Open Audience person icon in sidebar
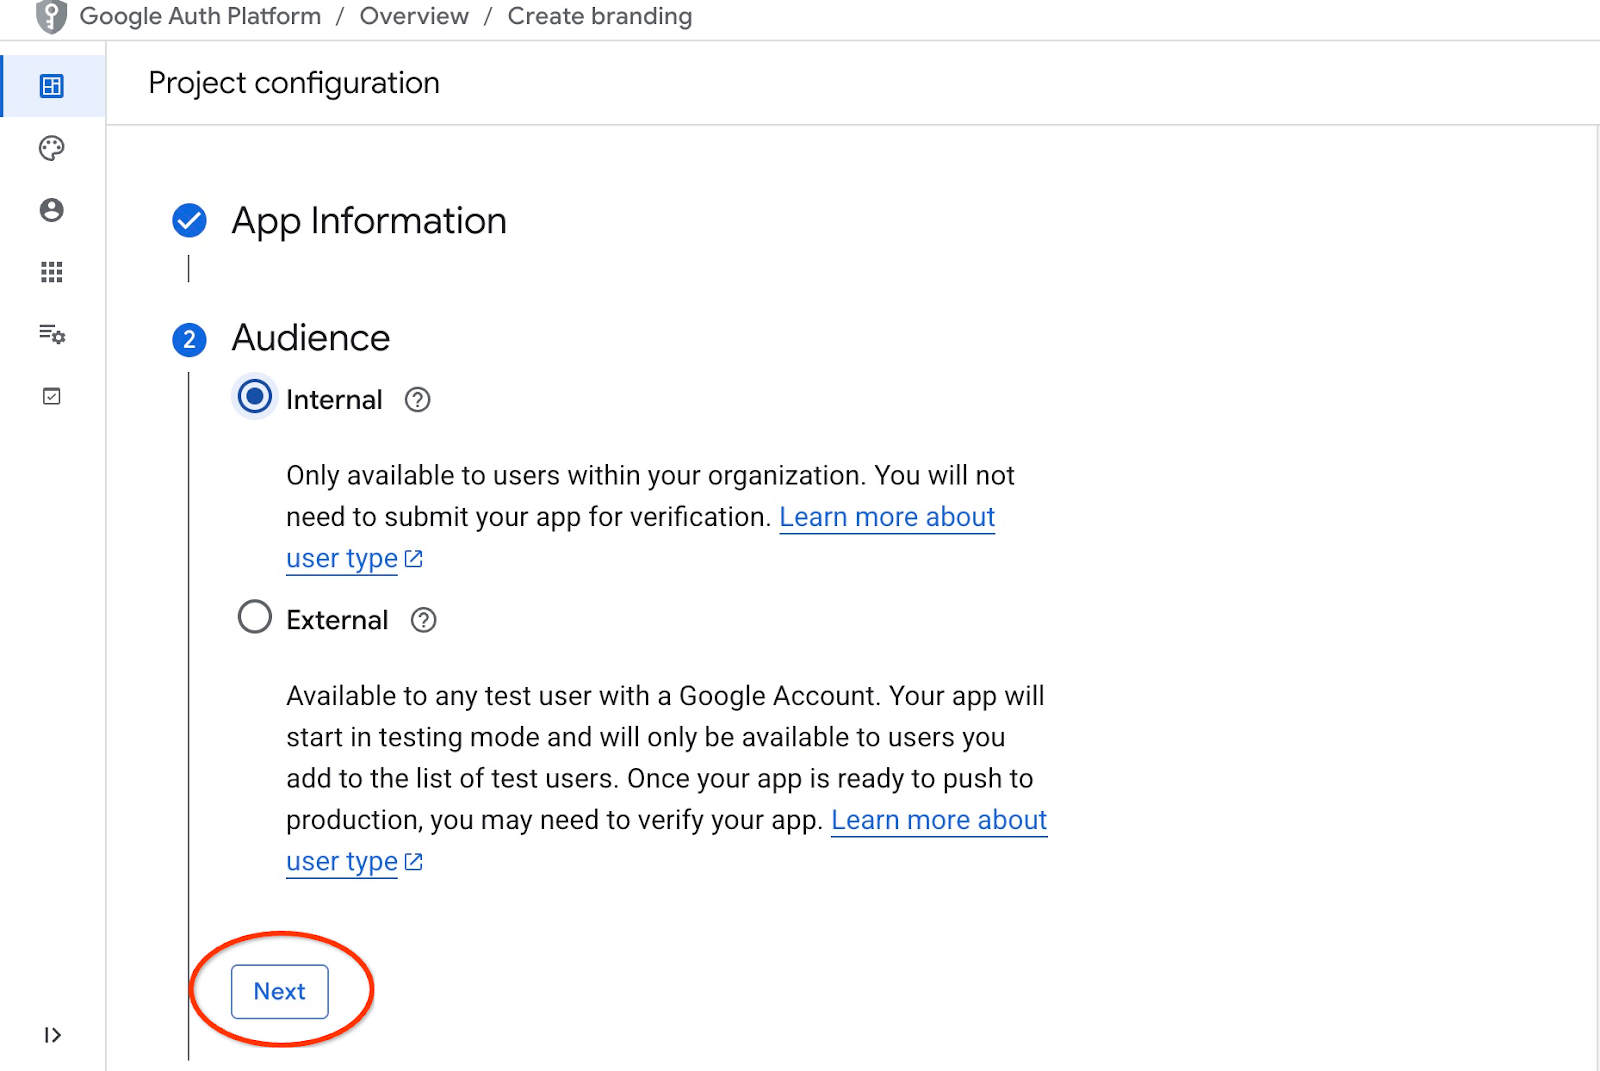Image resolution: width=1600 pixels, height=1071 pixels. [x=52, y=210]
